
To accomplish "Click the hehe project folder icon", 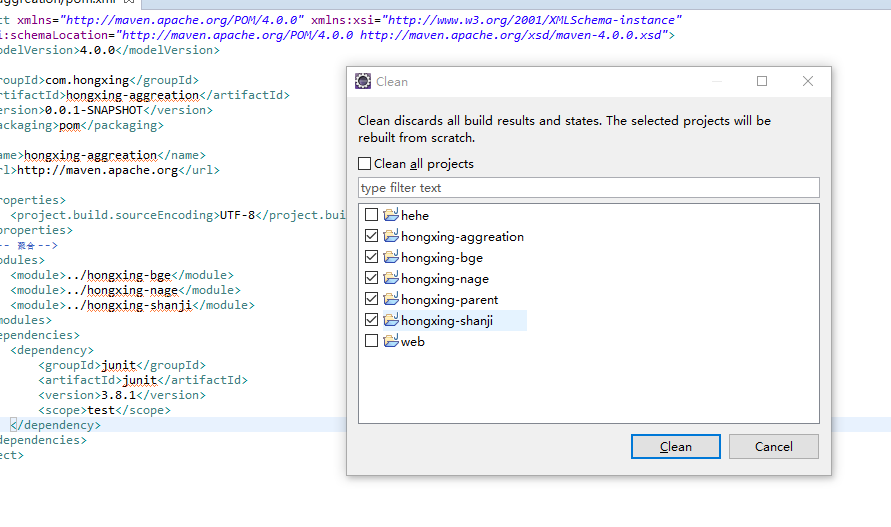I will 391,215.
